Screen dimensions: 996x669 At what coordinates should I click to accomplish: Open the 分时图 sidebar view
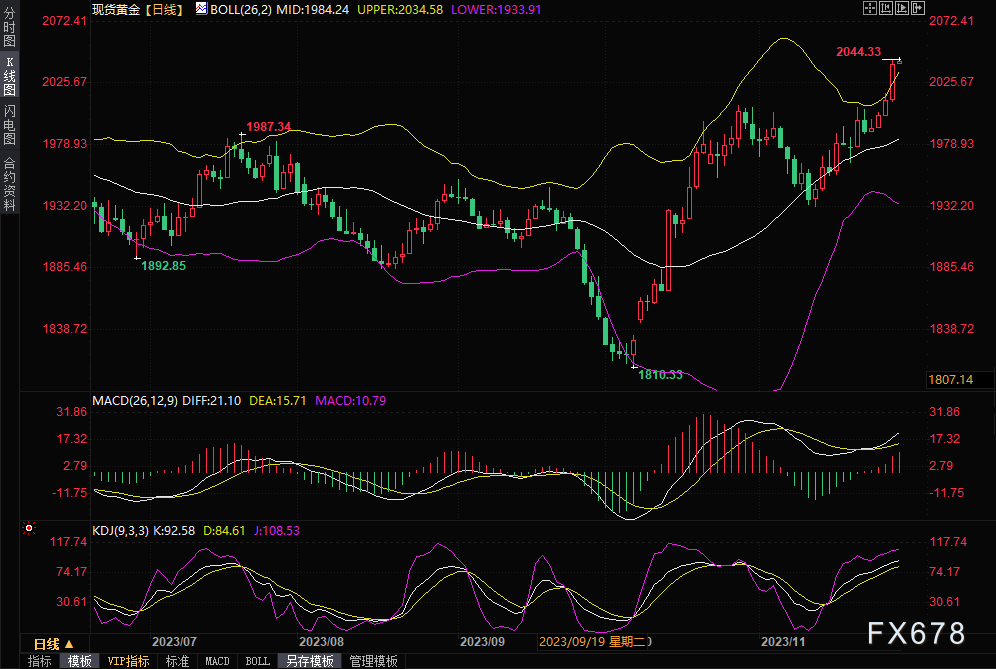click(9, 27)
